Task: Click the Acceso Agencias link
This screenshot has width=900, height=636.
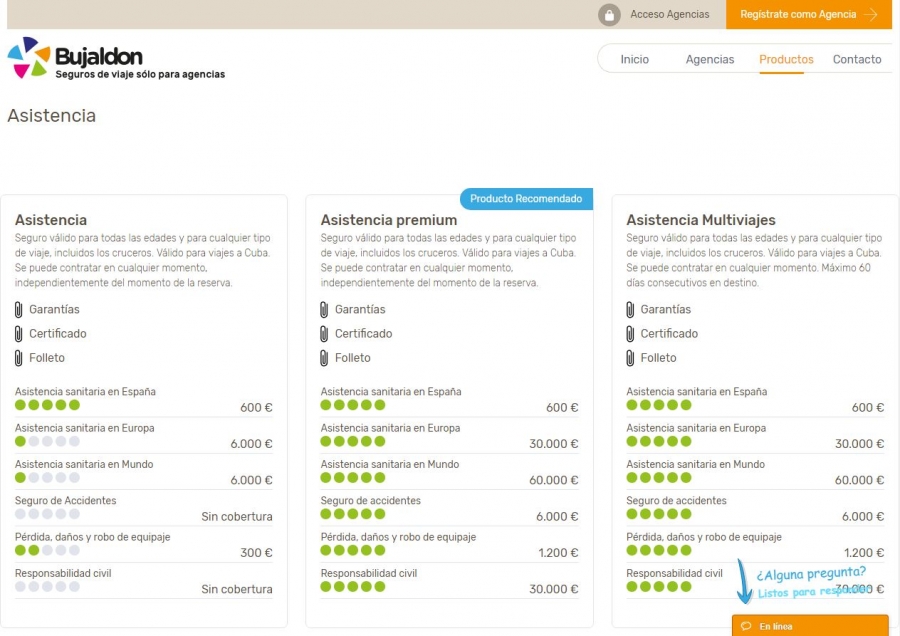Action: pos(669,15)
